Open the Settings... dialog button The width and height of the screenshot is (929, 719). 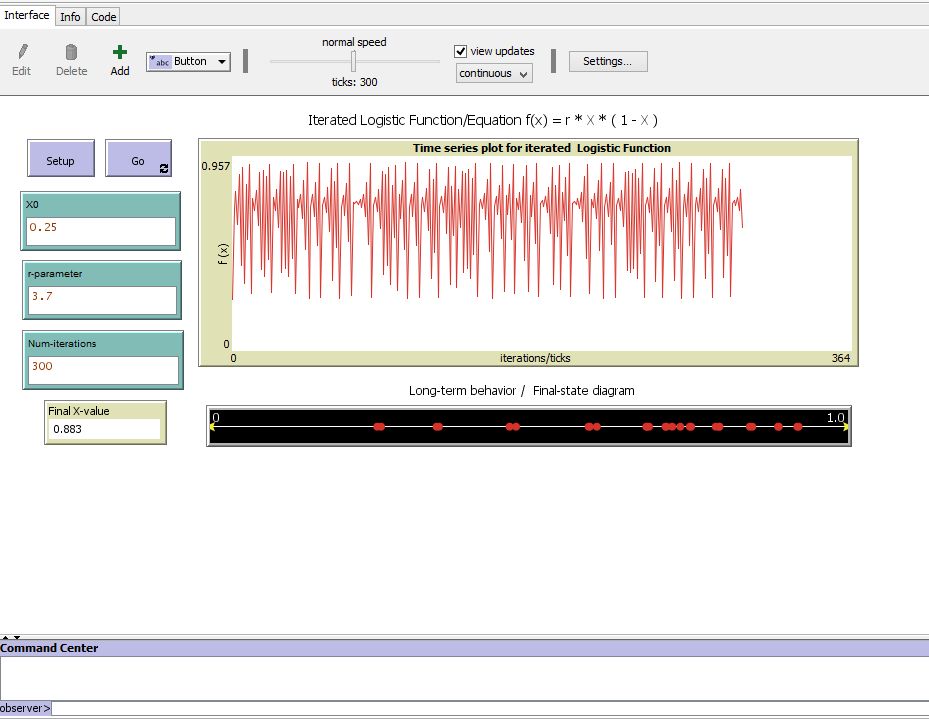[x=608, y=61]
